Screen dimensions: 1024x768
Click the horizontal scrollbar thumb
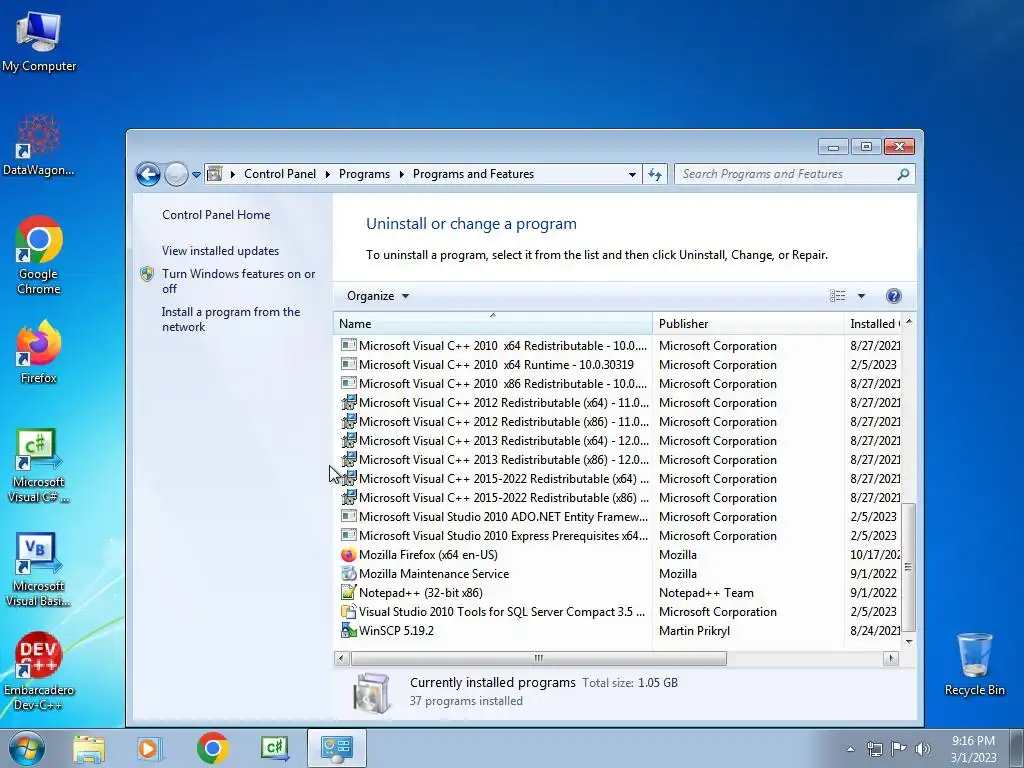[x=539, y=658]
